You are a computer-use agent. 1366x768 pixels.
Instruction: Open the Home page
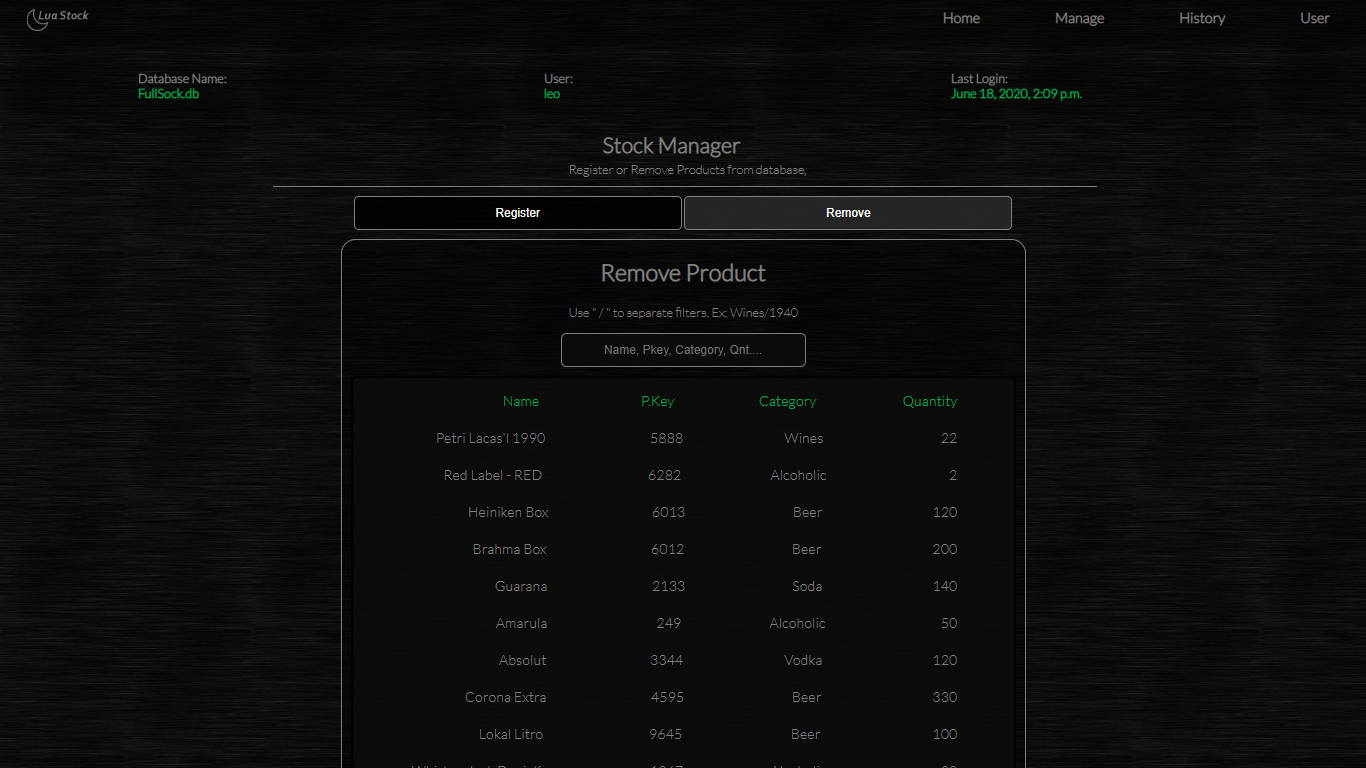point(961,18)
